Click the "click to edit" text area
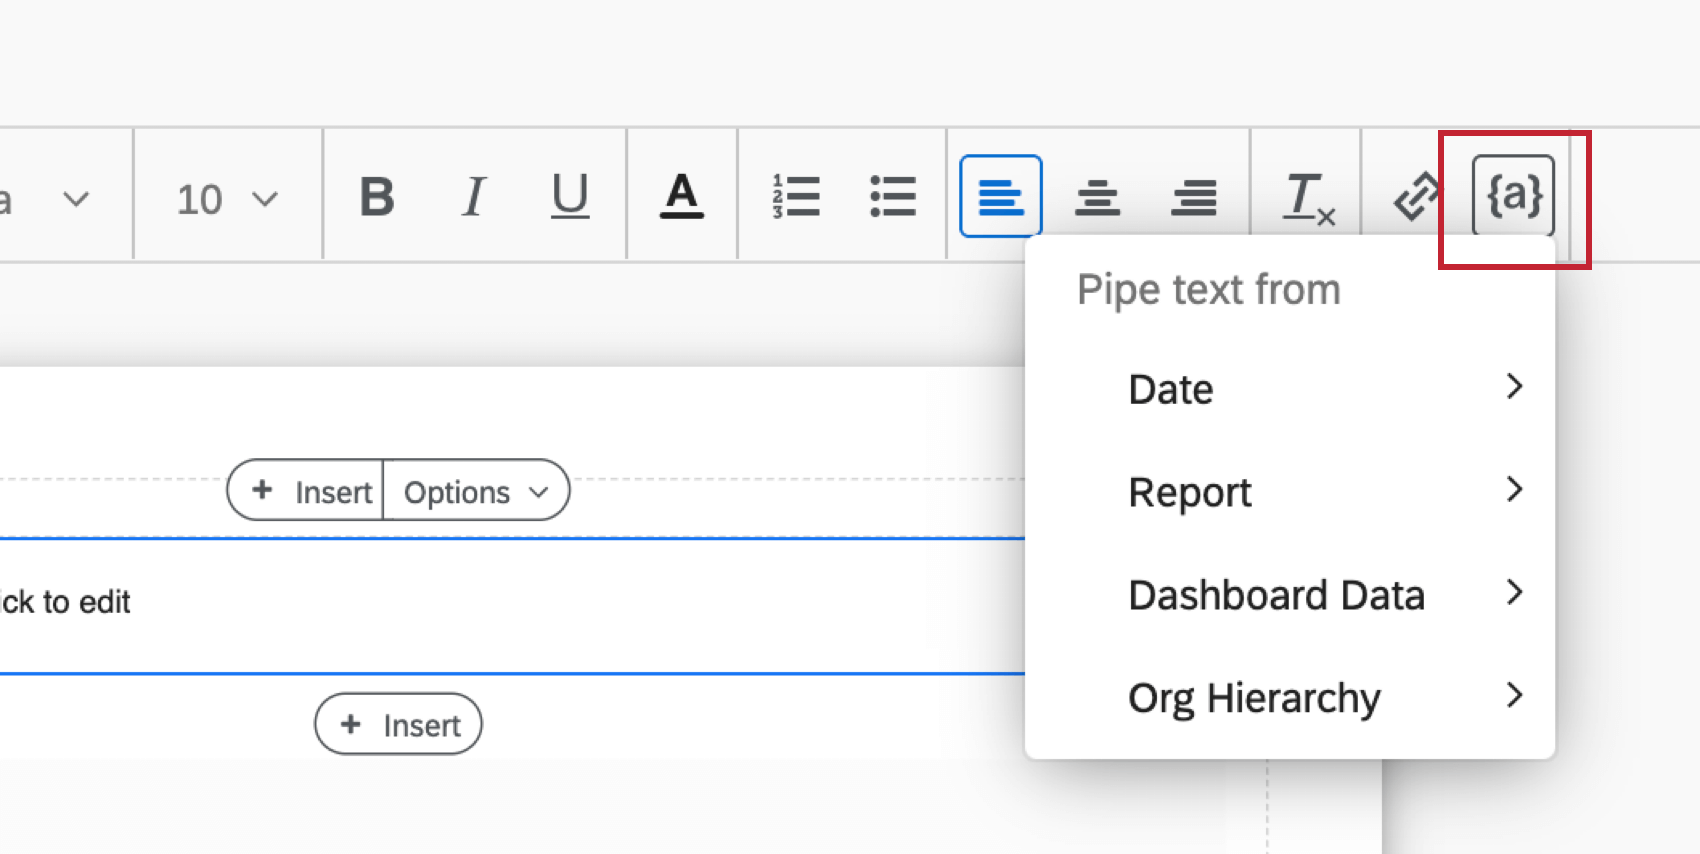Screen dimensions: 1700x854 point(66,602)
